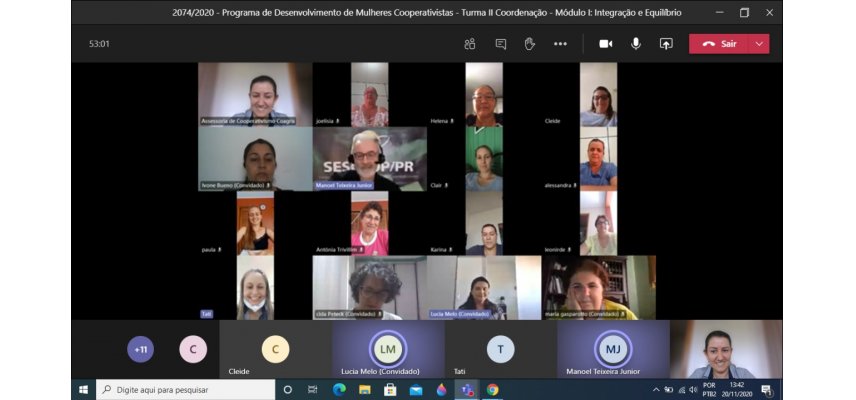
Task: Open the network status tray icon
Action: 681,390
